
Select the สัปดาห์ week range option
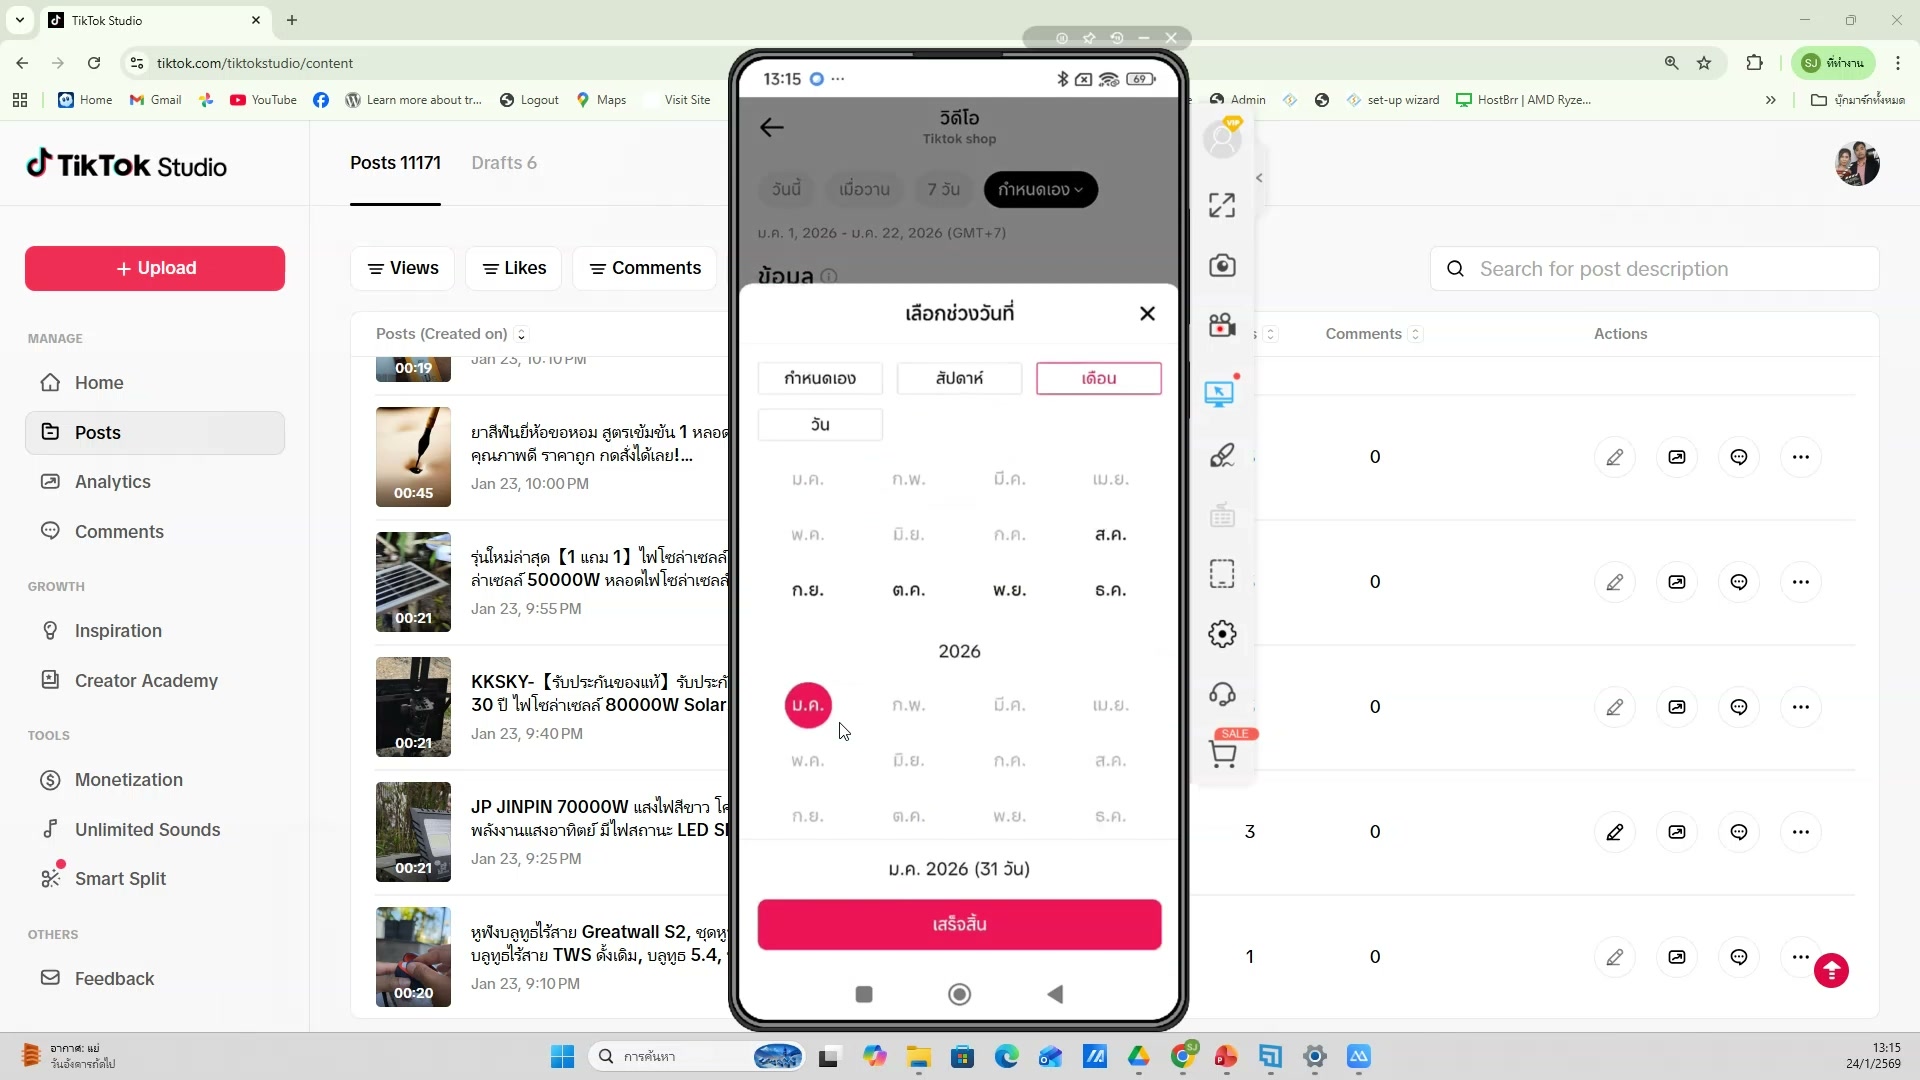[959, 378]
